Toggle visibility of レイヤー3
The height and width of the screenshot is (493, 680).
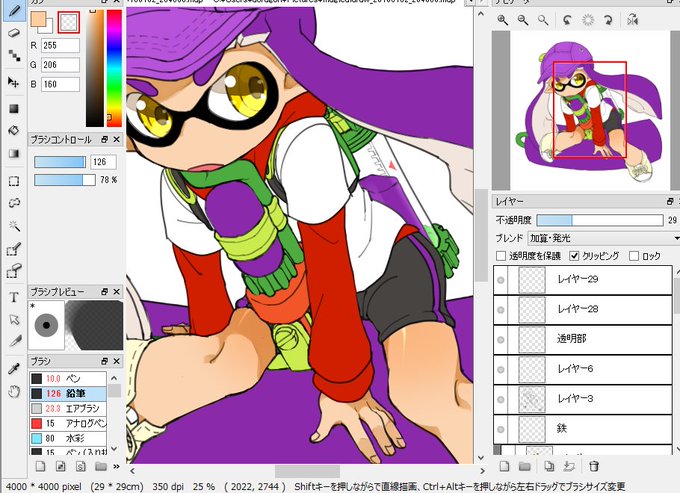coord(501,399)
